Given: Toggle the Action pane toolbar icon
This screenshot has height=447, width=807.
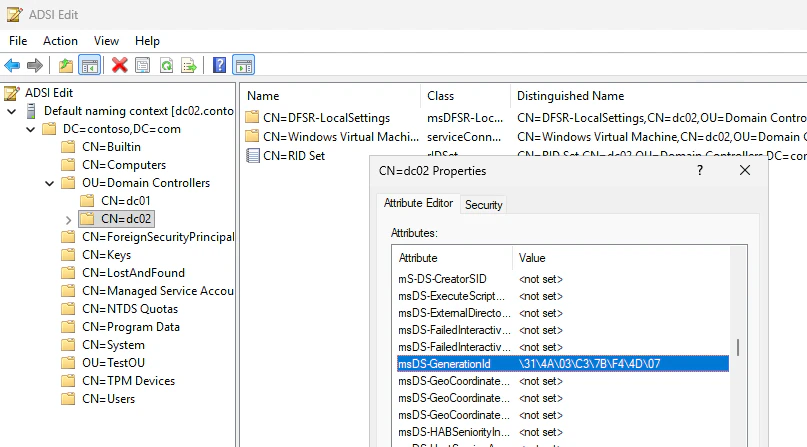Looking at the screenshot, I should coord(243,65).
